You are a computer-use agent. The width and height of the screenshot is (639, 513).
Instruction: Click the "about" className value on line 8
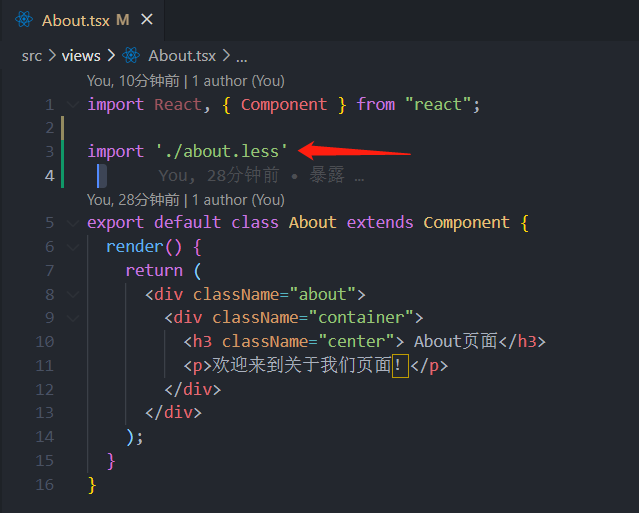point(322,294)
